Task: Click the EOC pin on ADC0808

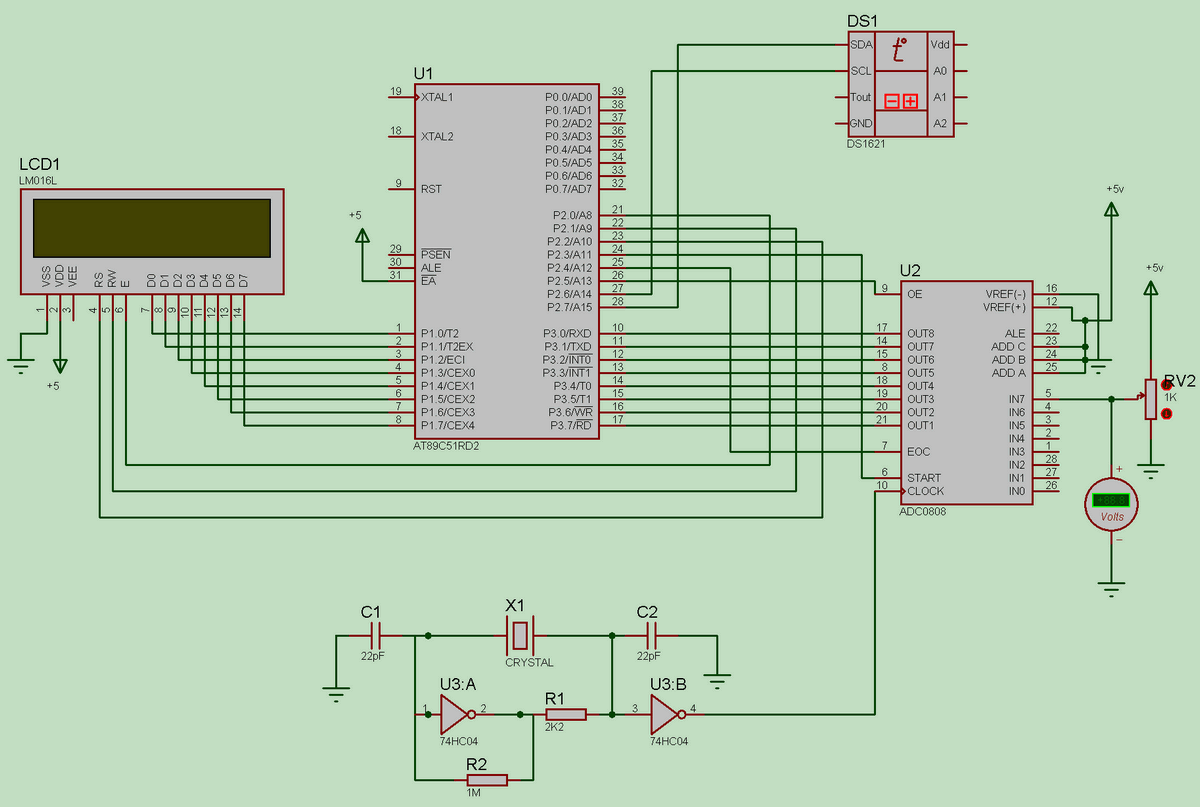Action: click(x=918, y=452)
